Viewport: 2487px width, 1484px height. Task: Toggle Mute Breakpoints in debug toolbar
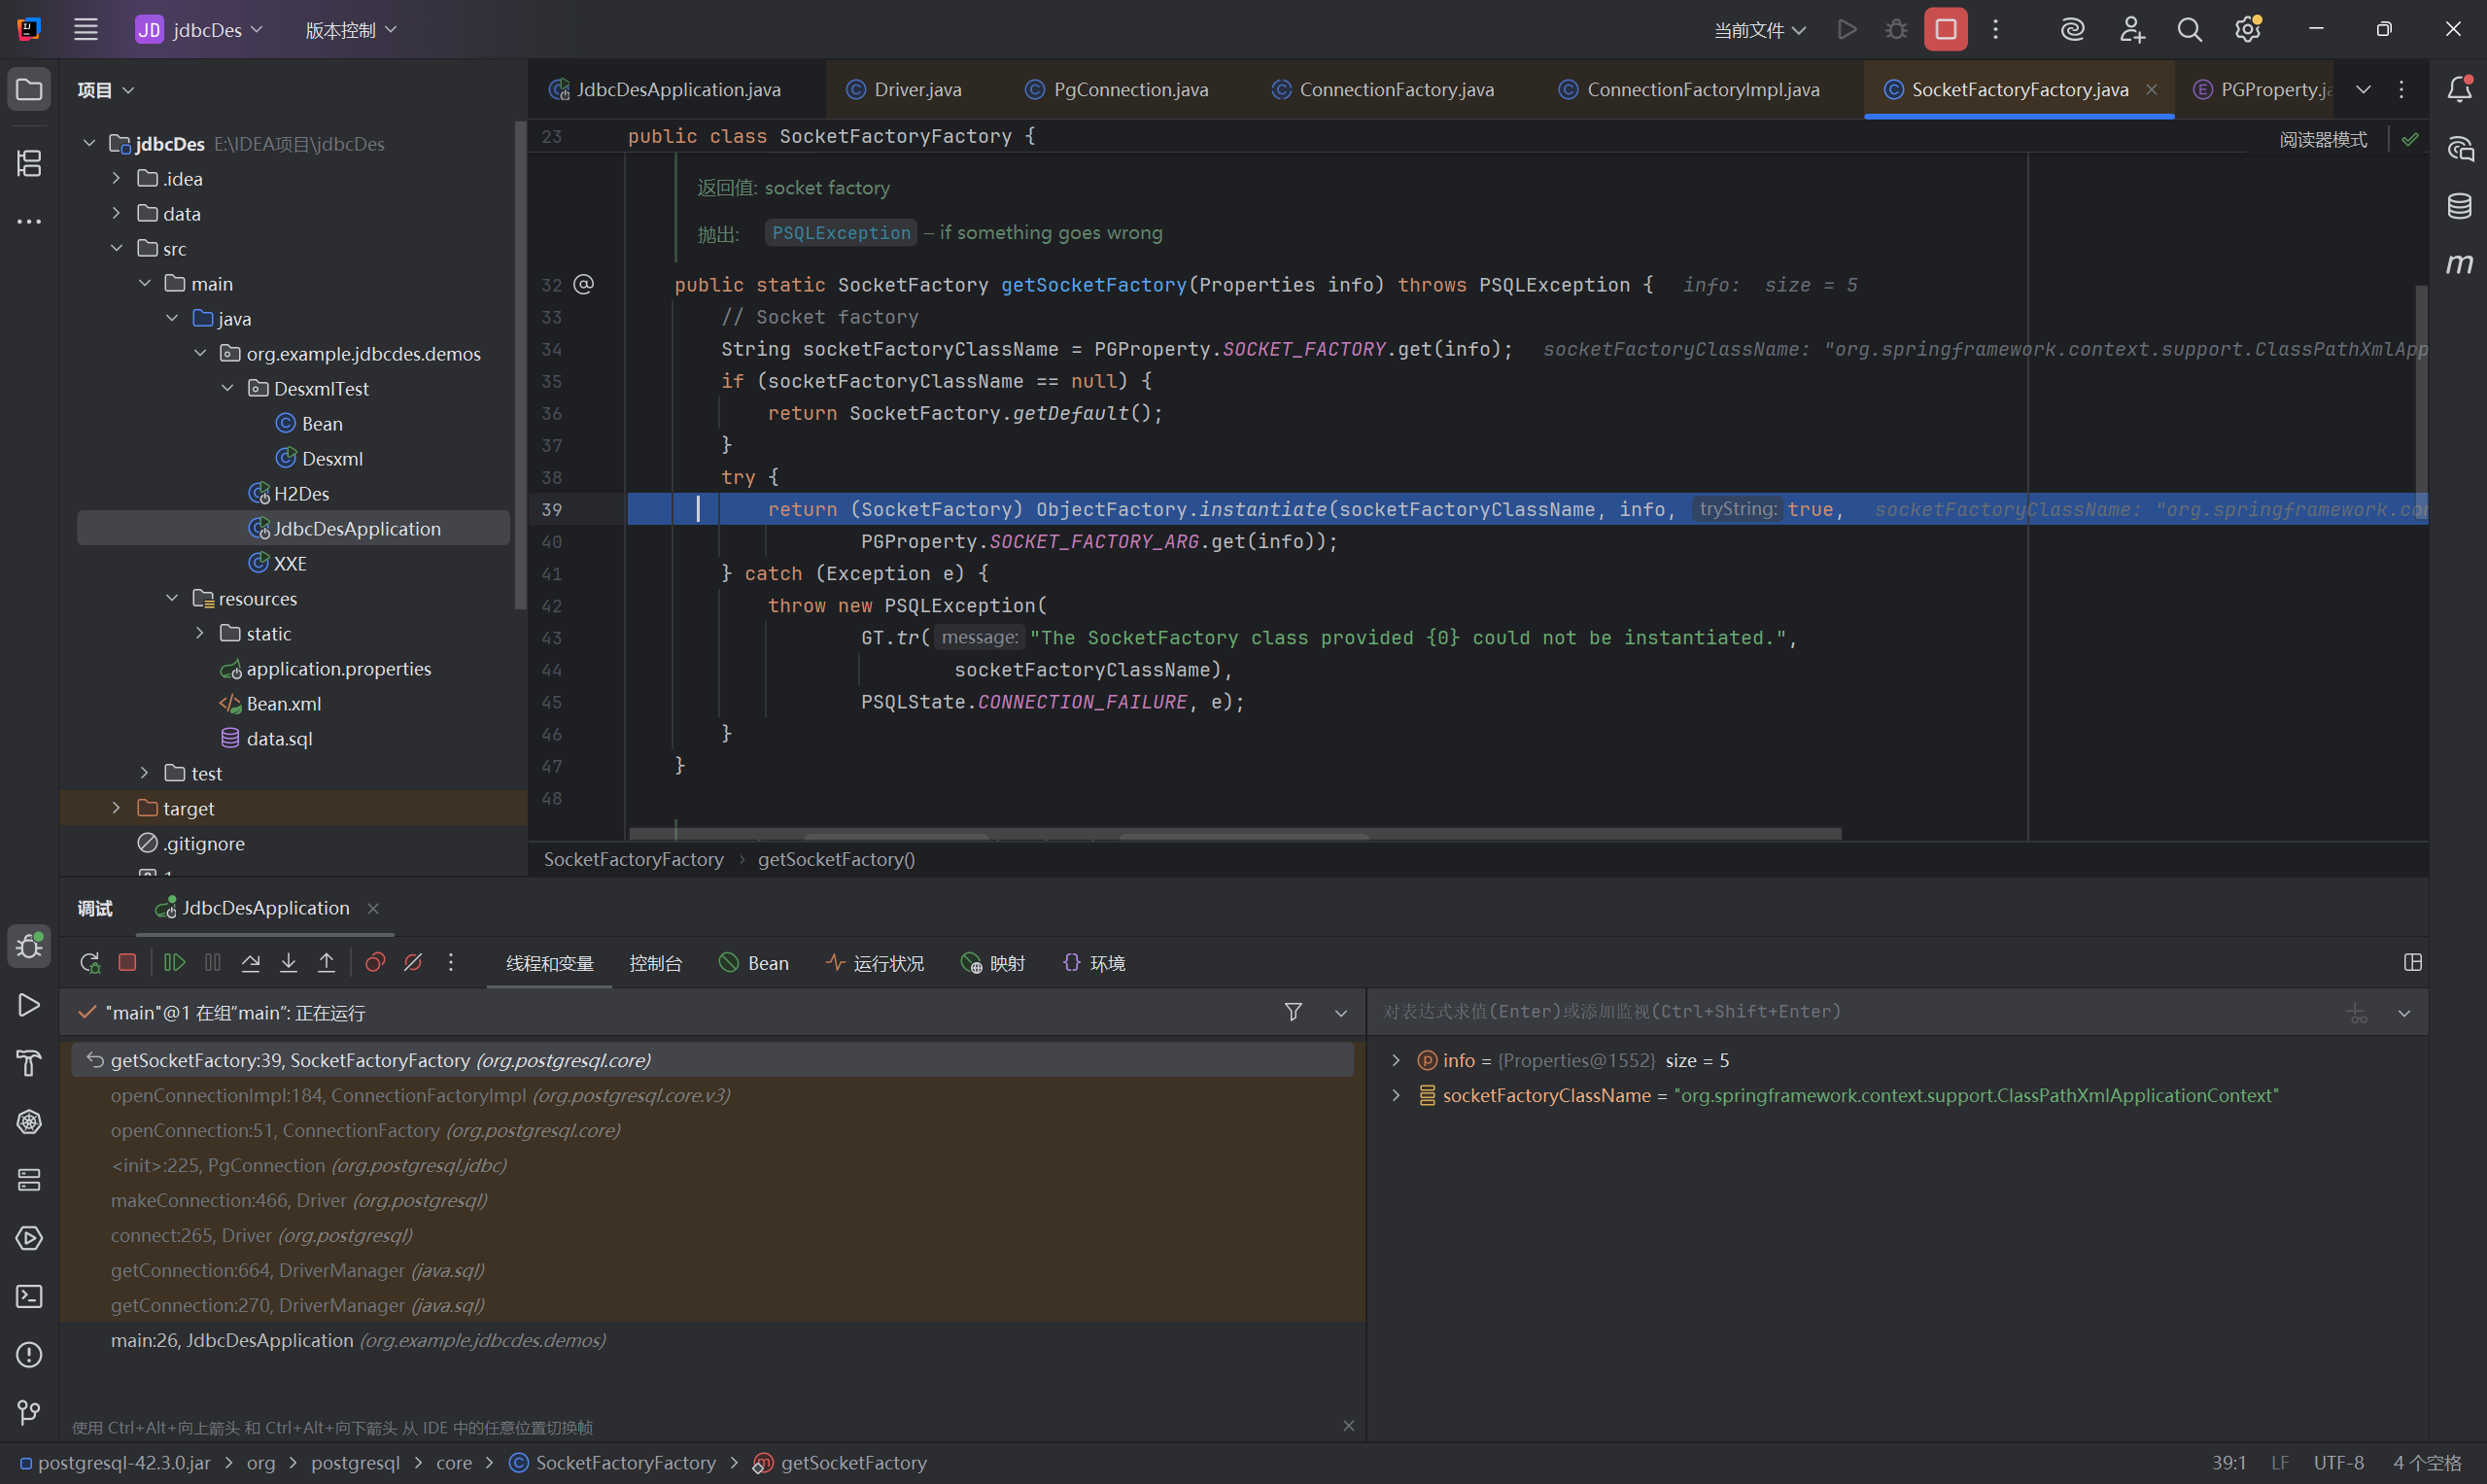coord(413,963)
